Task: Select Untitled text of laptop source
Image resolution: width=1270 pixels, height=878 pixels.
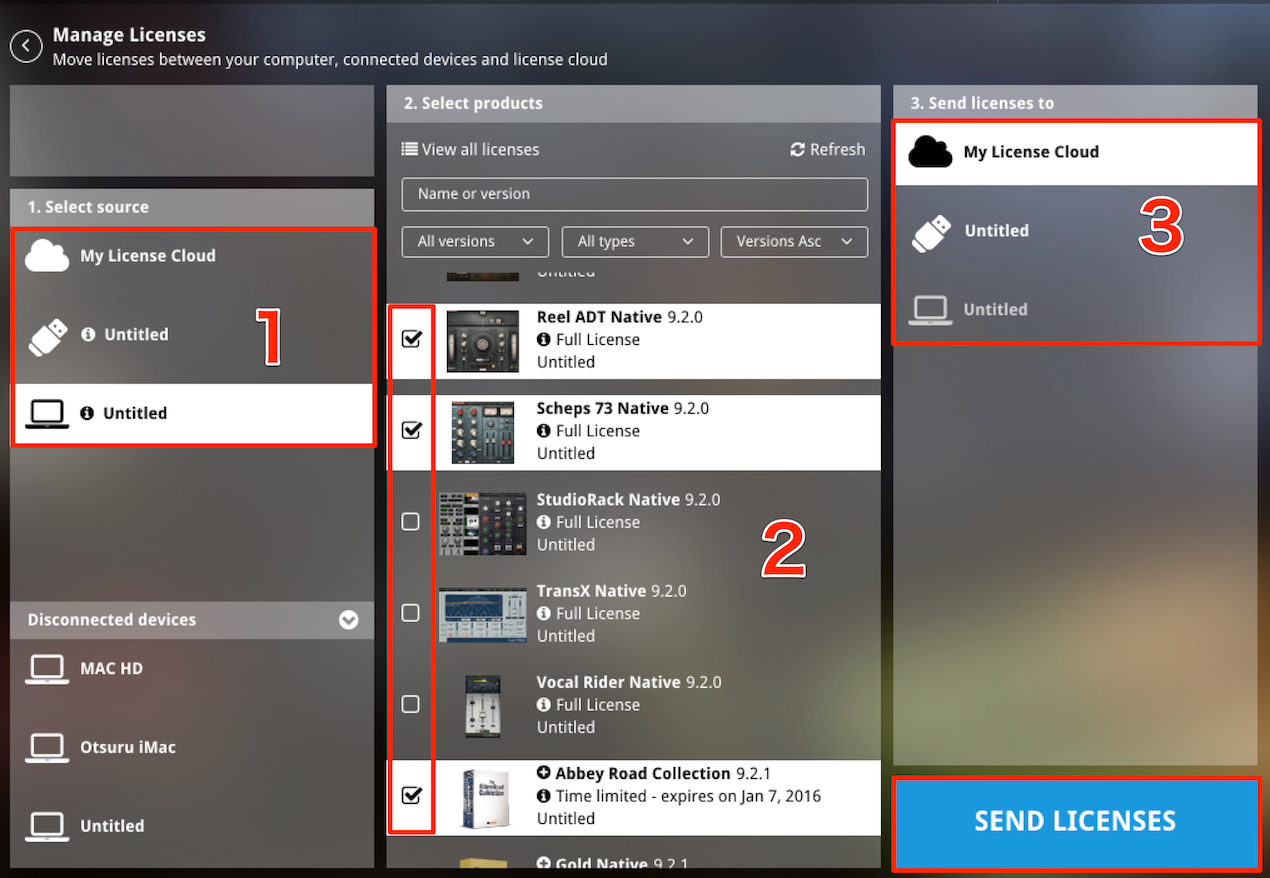Action: 135,413
